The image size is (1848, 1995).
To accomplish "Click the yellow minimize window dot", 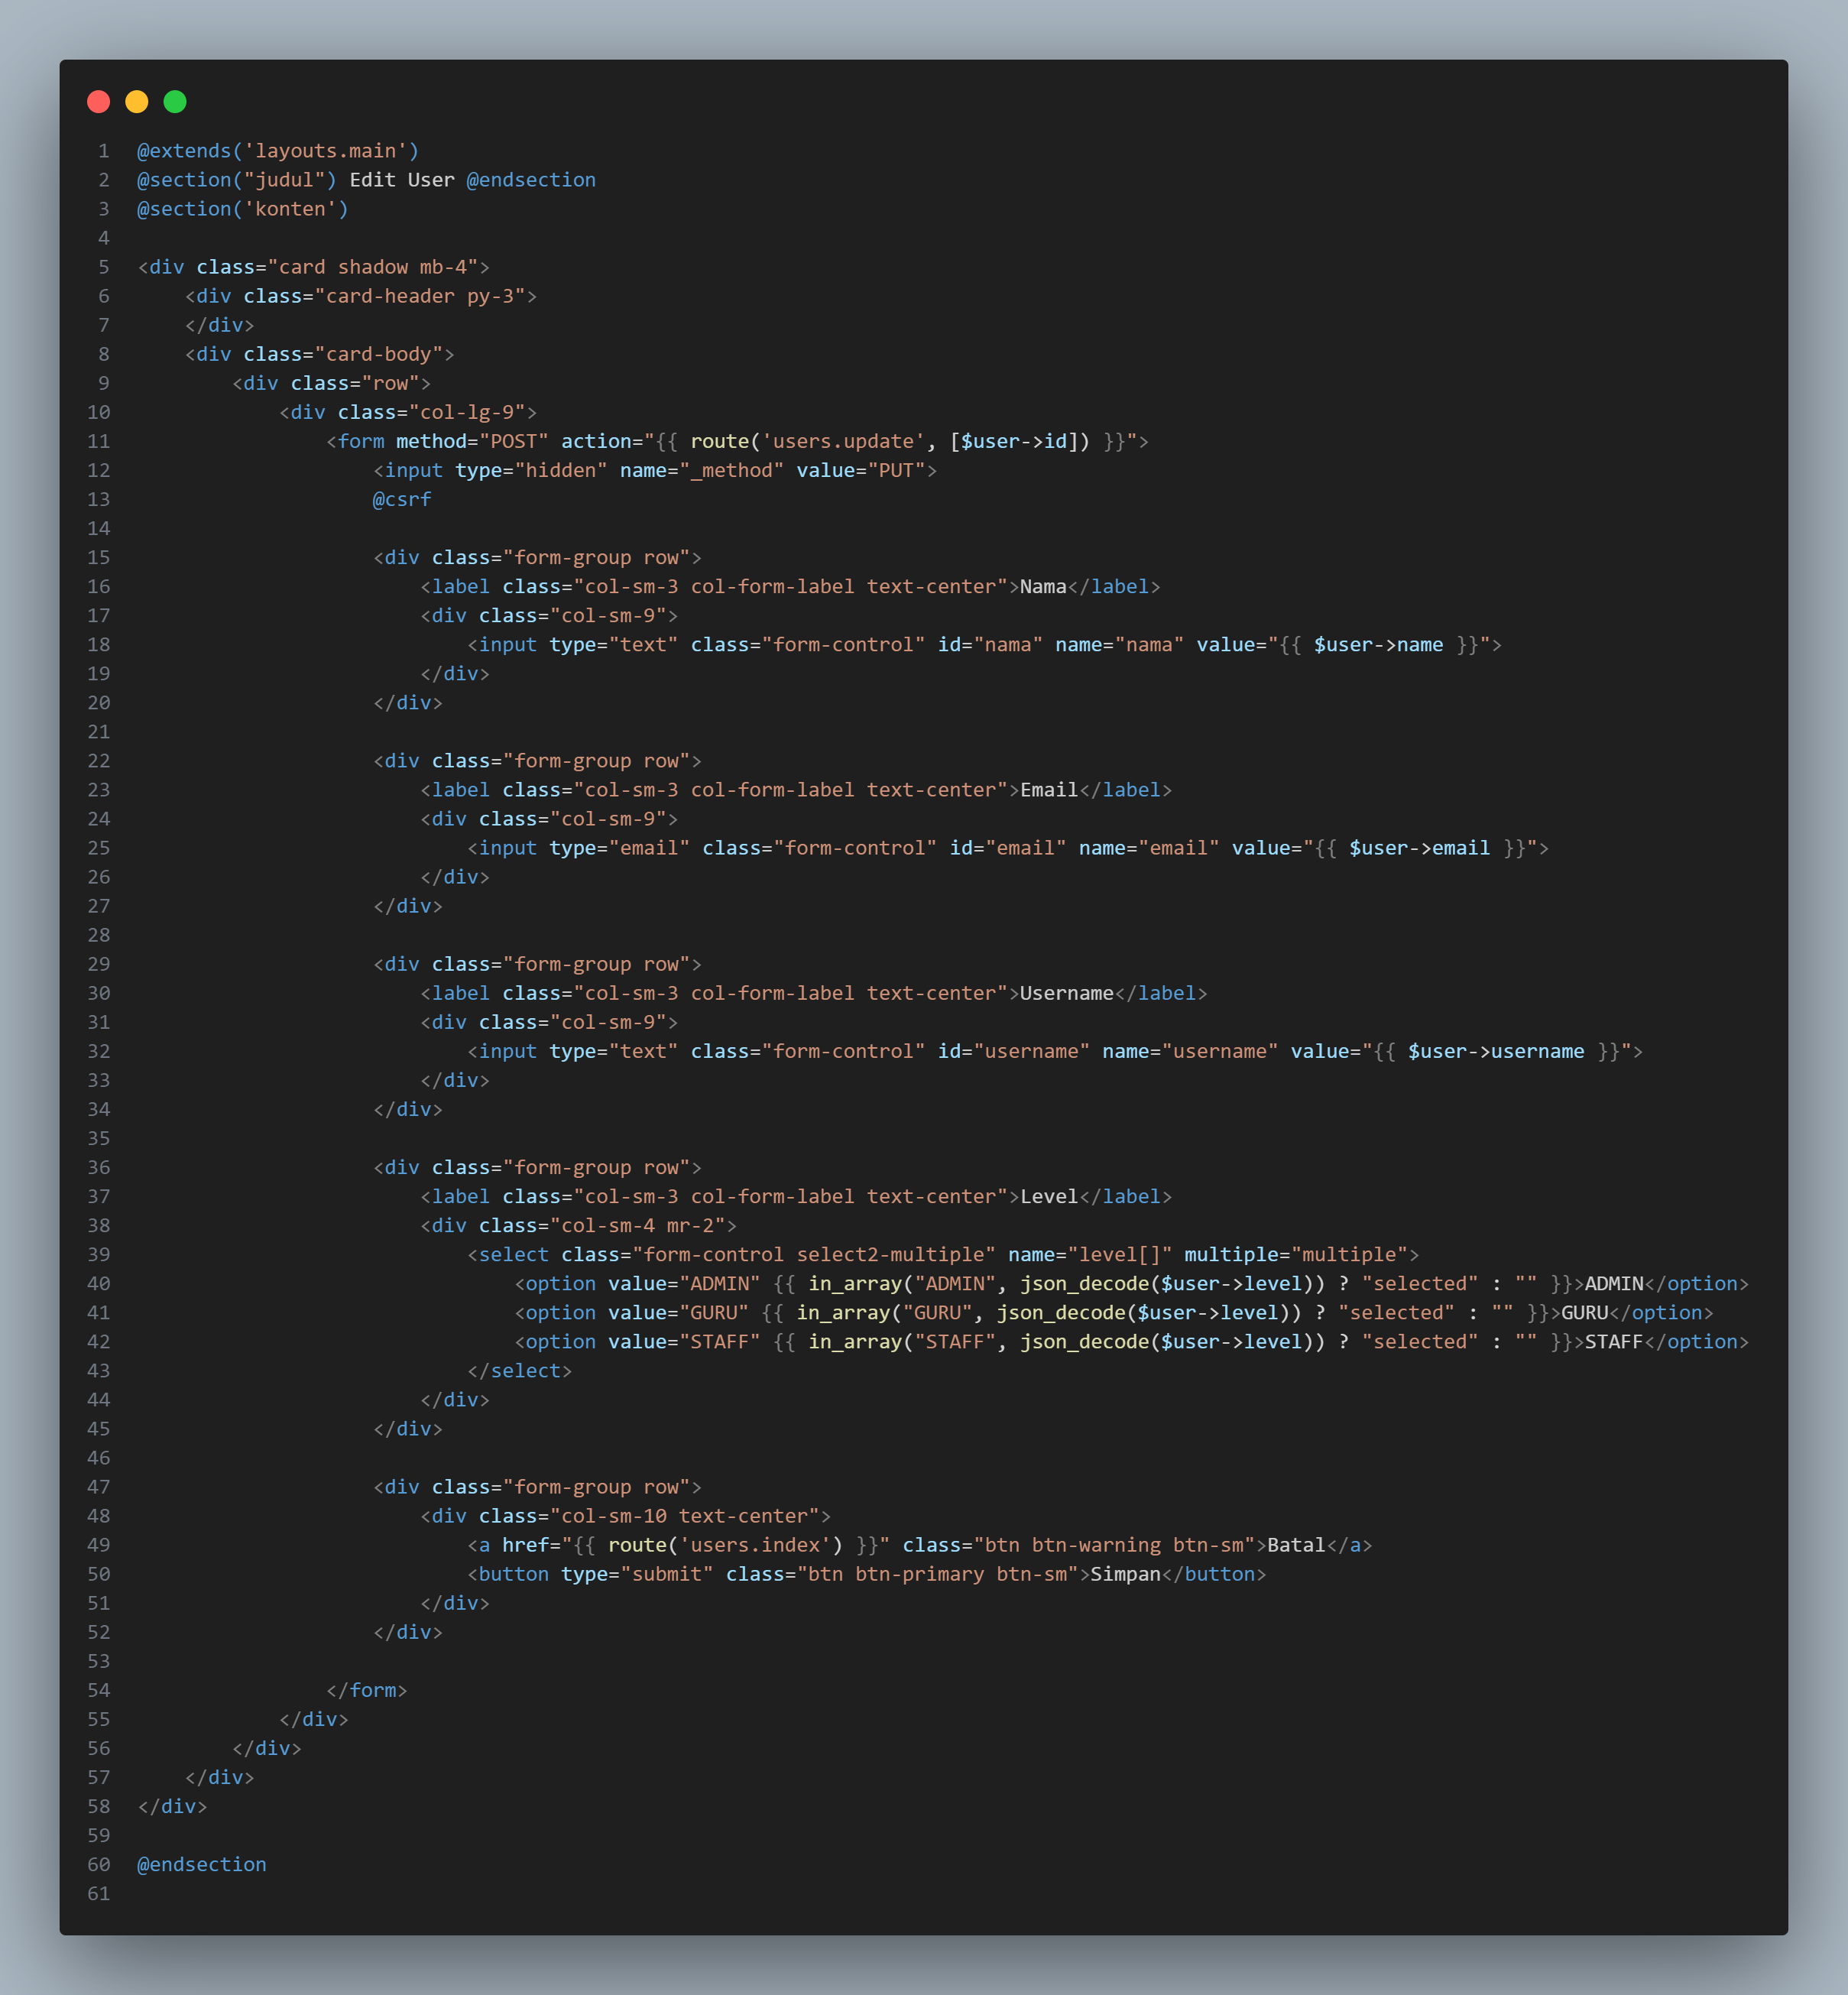I will point(137,101).
